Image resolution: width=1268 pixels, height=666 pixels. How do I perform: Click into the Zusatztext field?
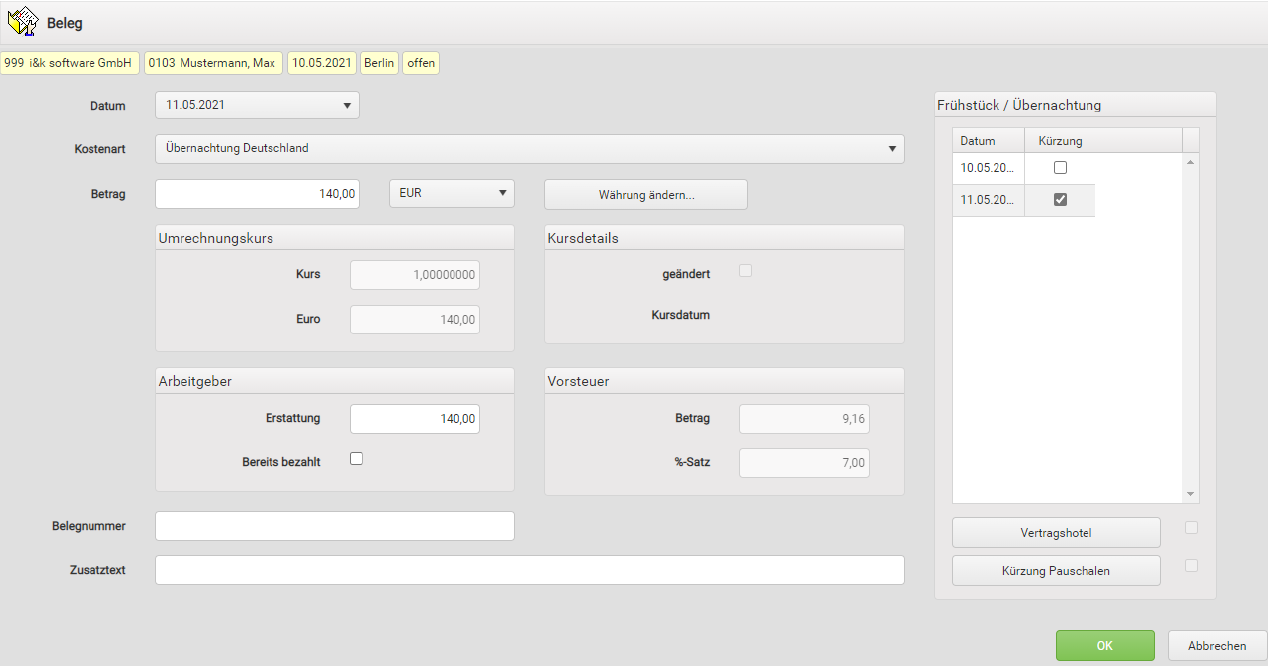coord(529,570)
